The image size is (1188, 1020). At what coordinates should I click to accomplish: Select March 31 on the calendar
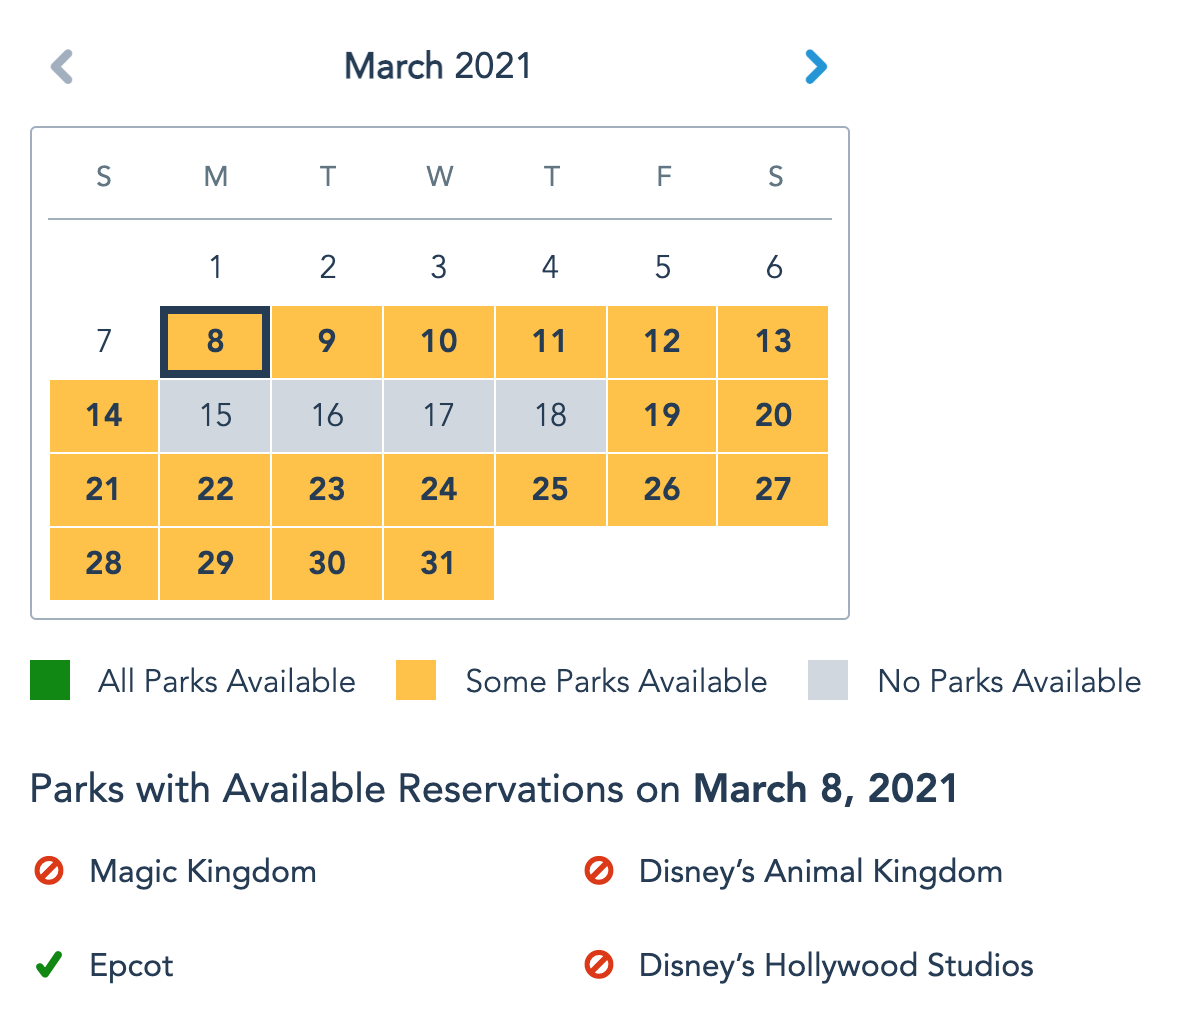pyautogui.click(x=438, y=564)
